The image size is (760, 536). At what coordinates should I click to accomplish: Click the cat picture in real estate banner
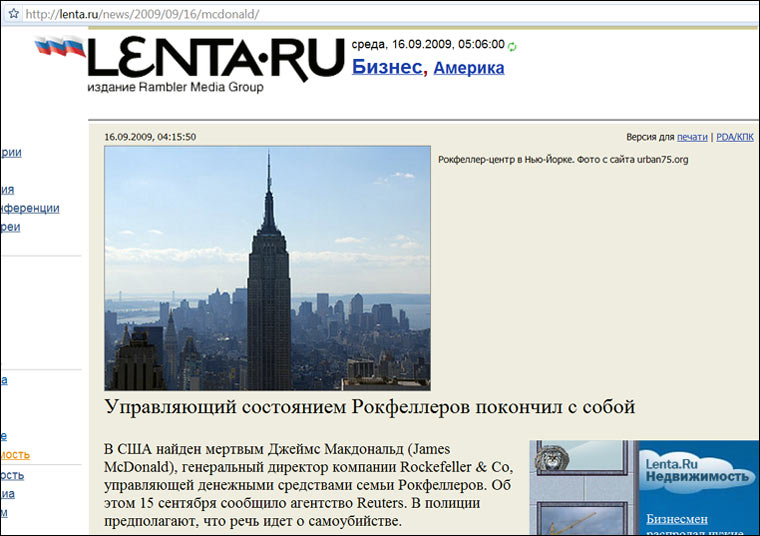pos(552,457)
